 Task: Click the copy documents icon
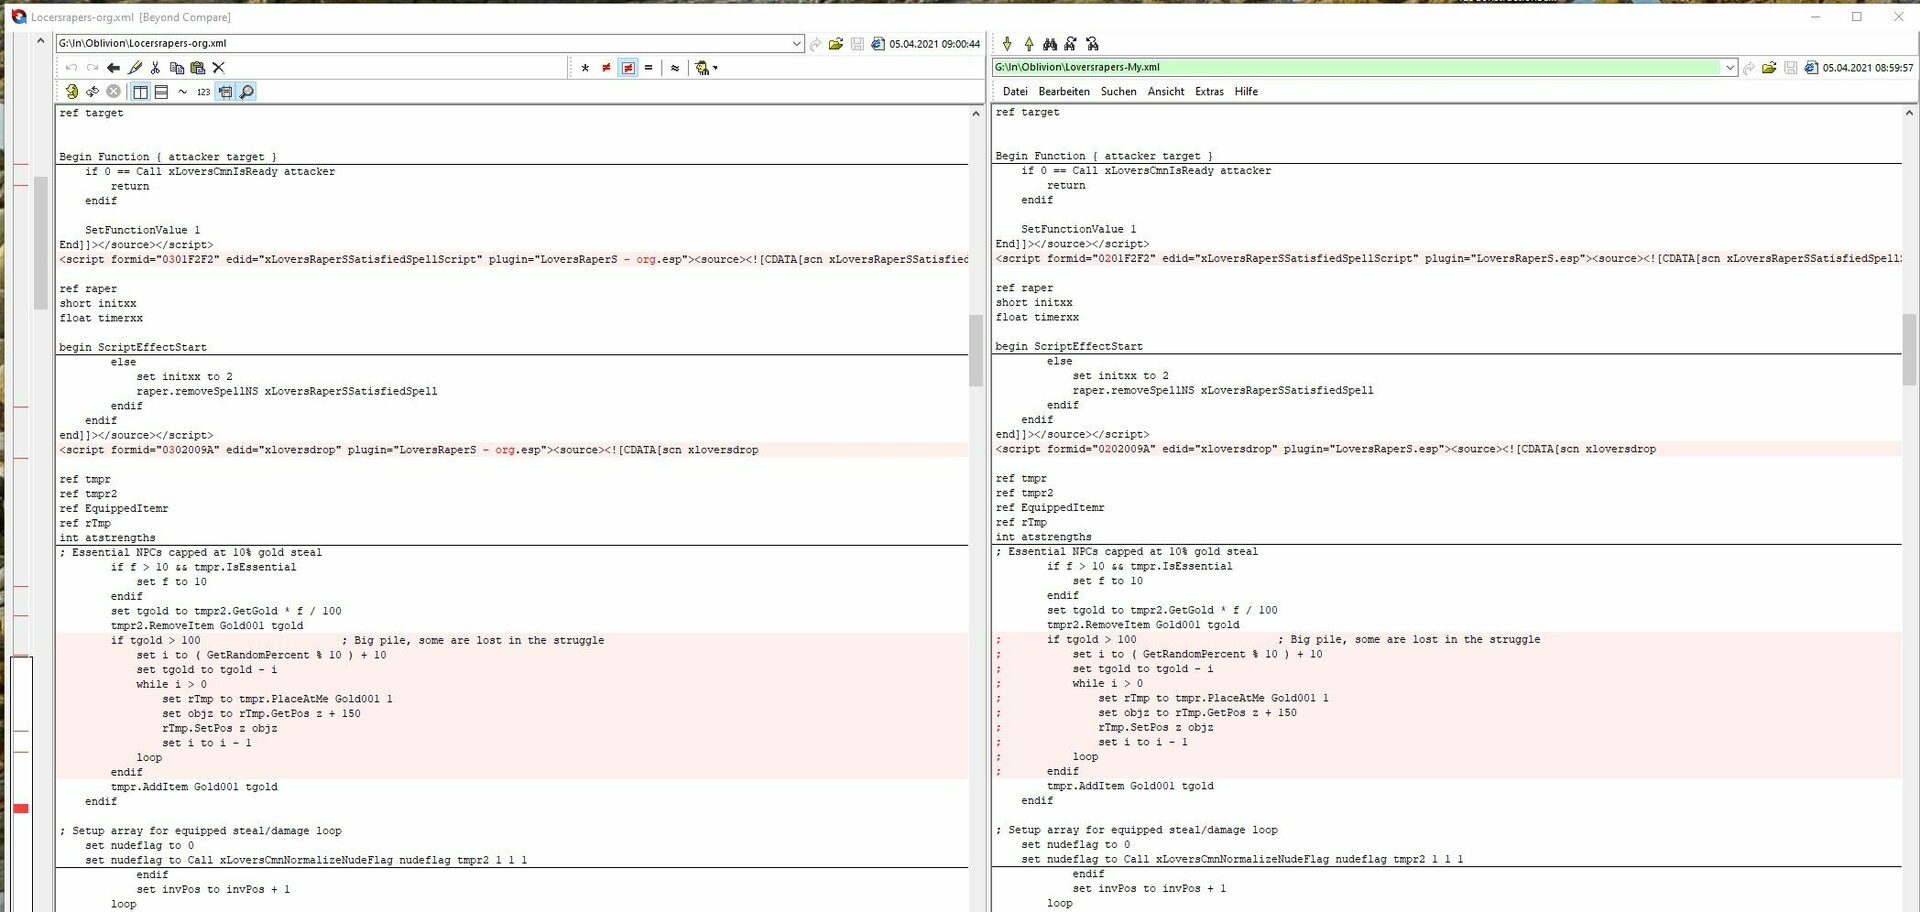pos(176,68)
